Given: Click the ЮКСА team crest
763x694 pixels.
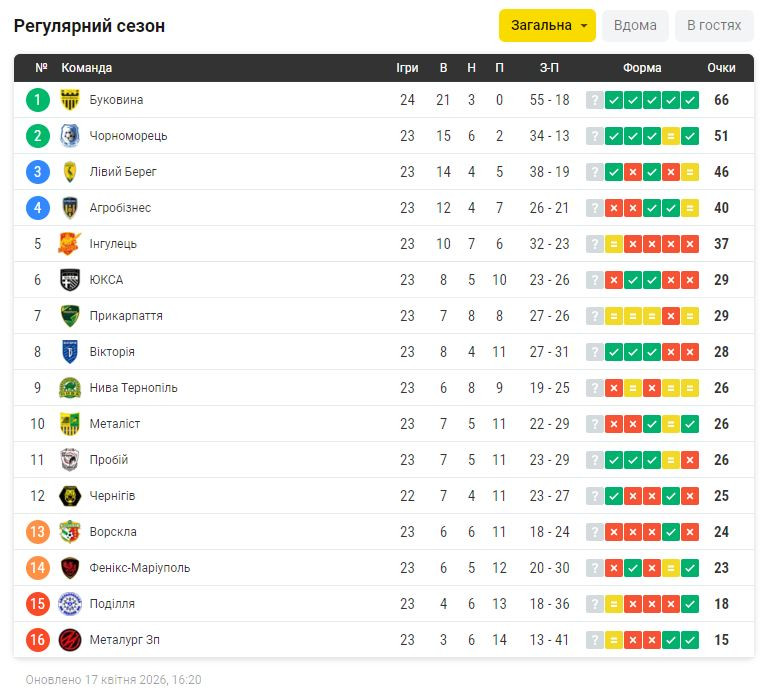Looking at the screenshot, I should [70, 280].
